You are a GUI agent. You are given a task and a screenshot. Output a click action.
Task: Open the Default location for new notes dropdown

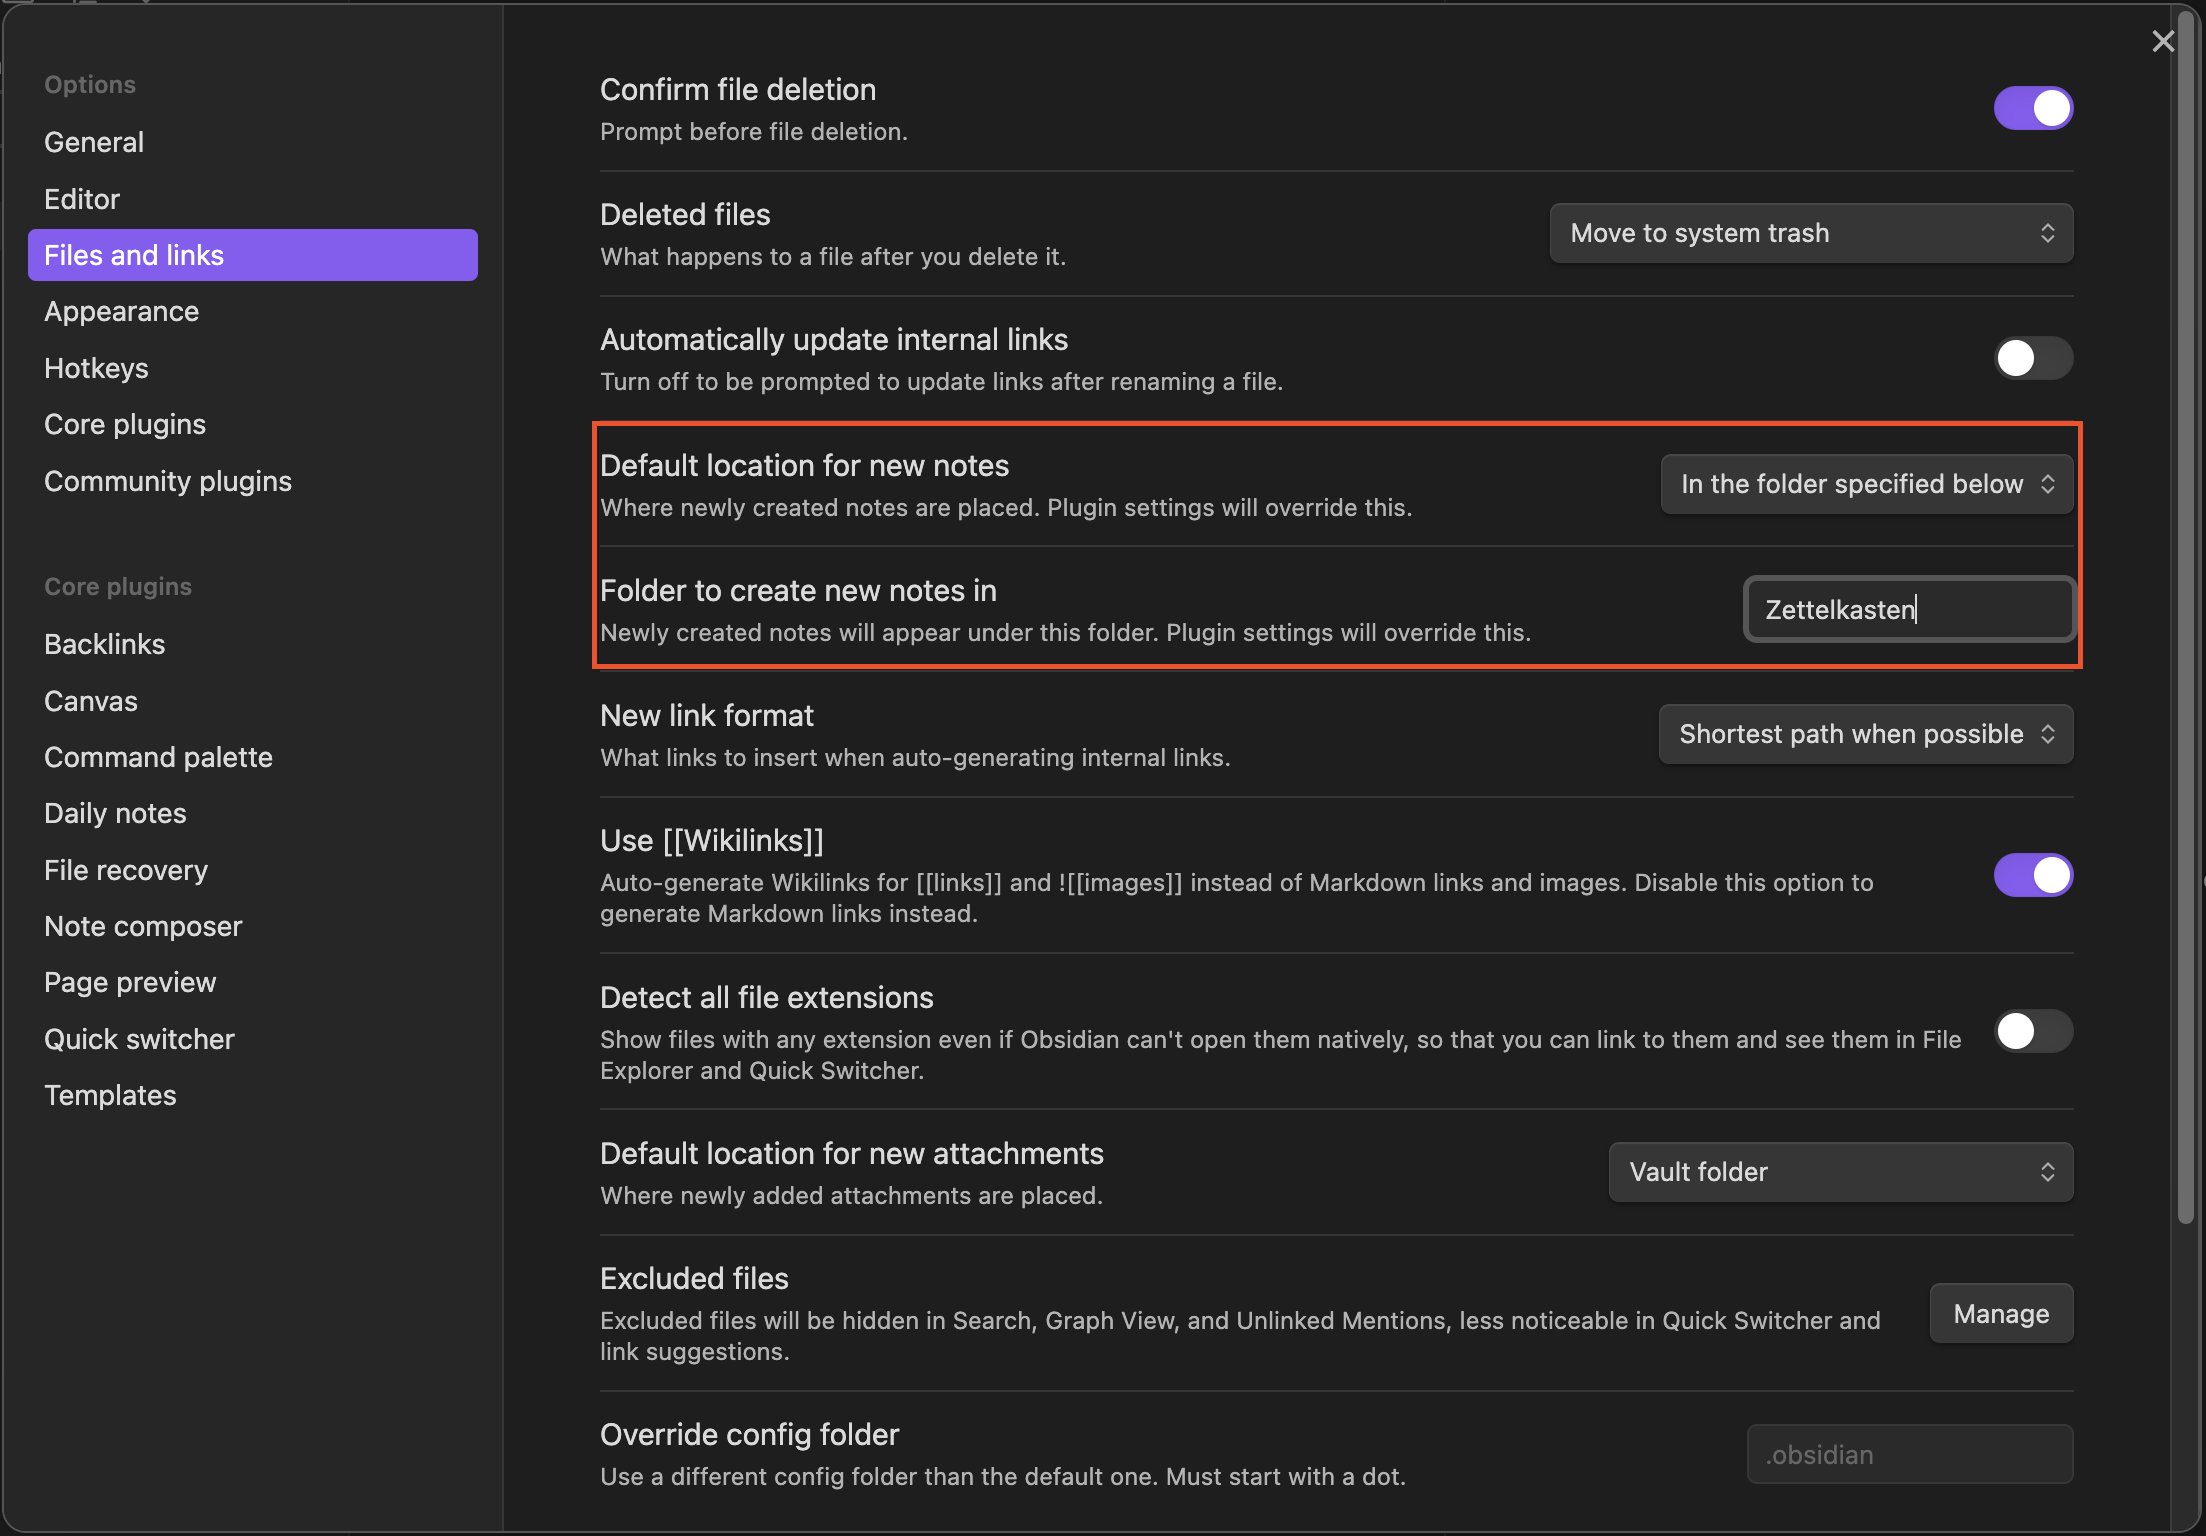pos(1865,483)
